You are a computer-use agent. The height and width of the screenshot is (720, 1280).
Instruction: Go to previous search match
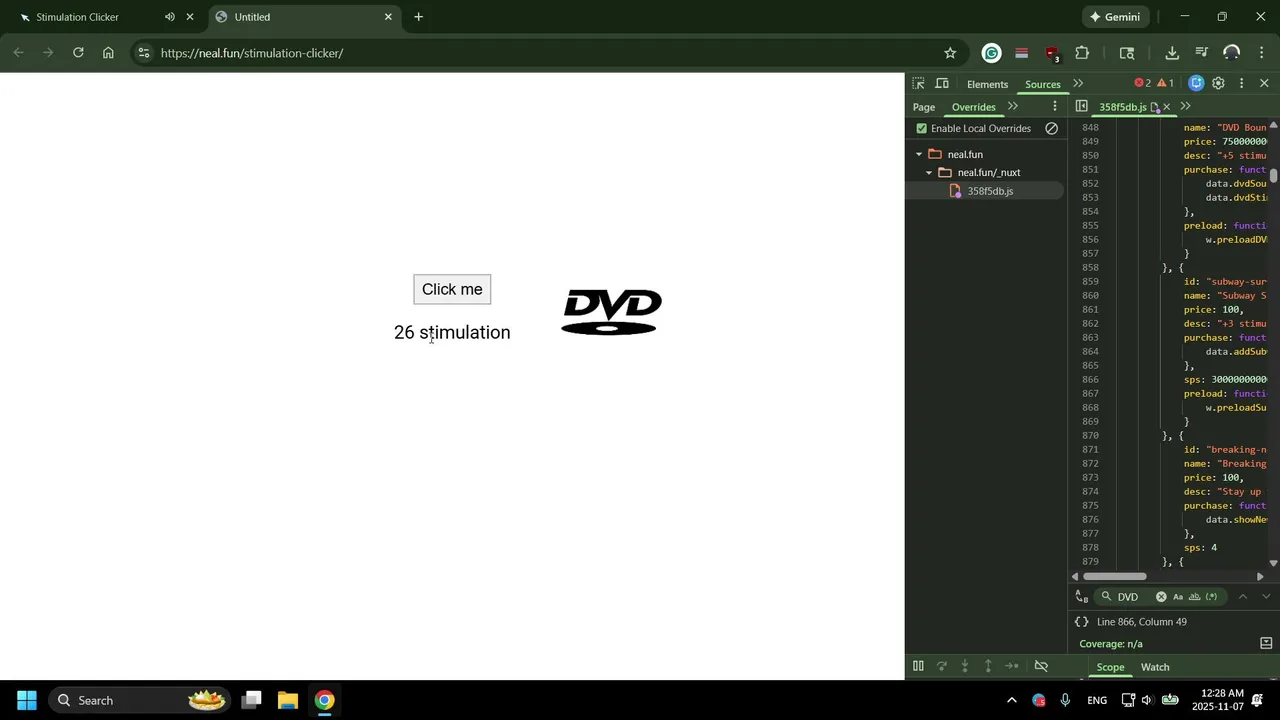(1243, 597)
